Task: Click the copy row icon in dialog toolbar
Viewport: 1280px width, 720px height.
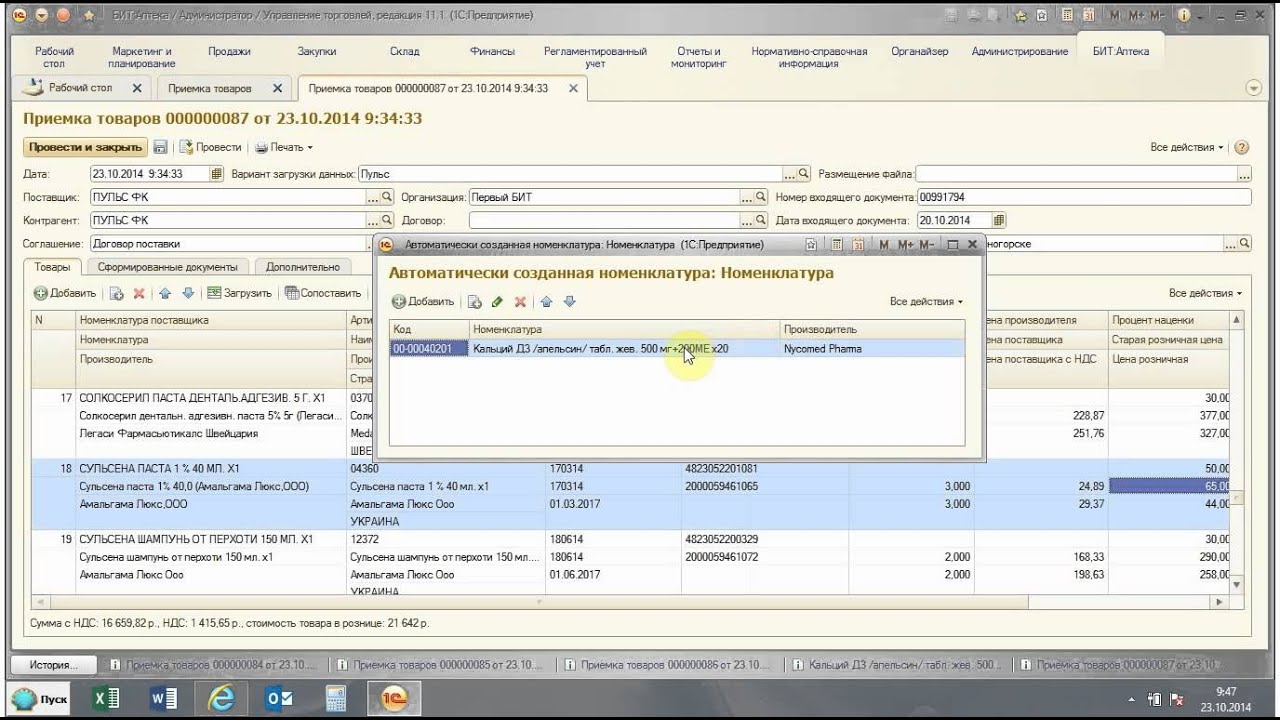Action: 475,302
